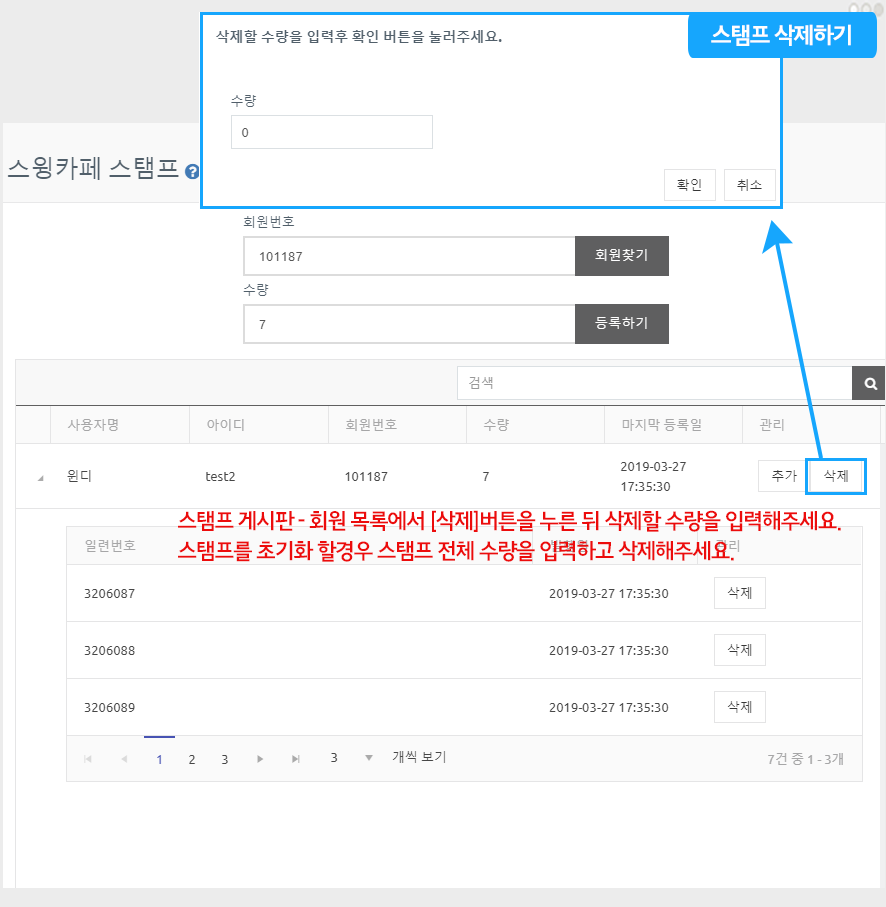Click the 검색 search input field
This screenshot has height=907, width=886.
pos(654,383)
